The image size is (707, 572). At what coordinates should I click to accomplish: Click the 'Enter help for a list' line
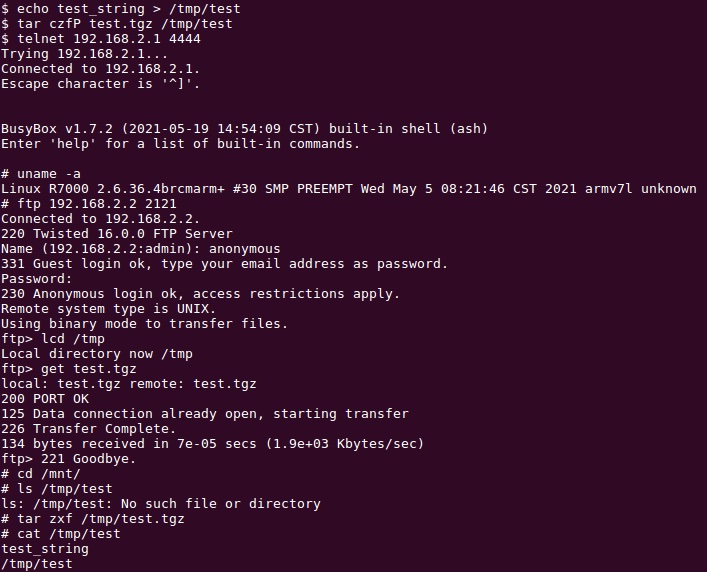coord(180,144)
